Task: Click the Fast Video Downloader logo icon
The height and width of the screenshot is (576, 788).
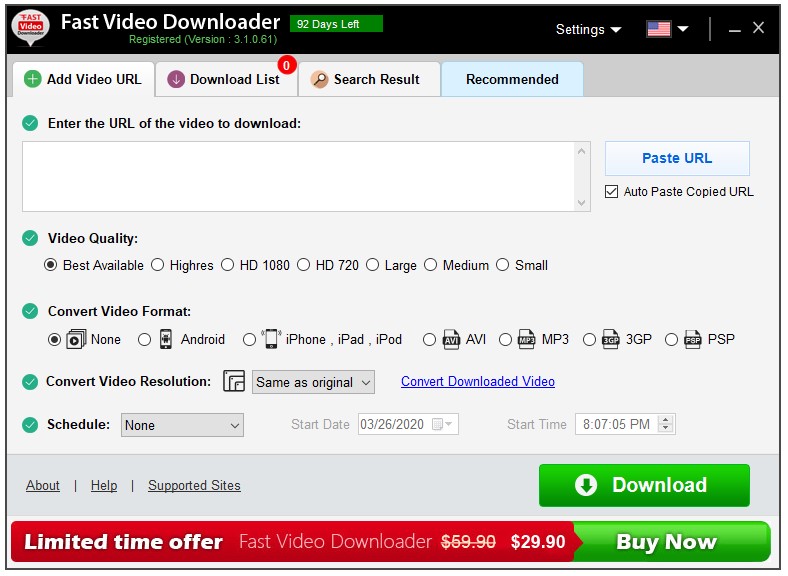Action: [31, 29]
